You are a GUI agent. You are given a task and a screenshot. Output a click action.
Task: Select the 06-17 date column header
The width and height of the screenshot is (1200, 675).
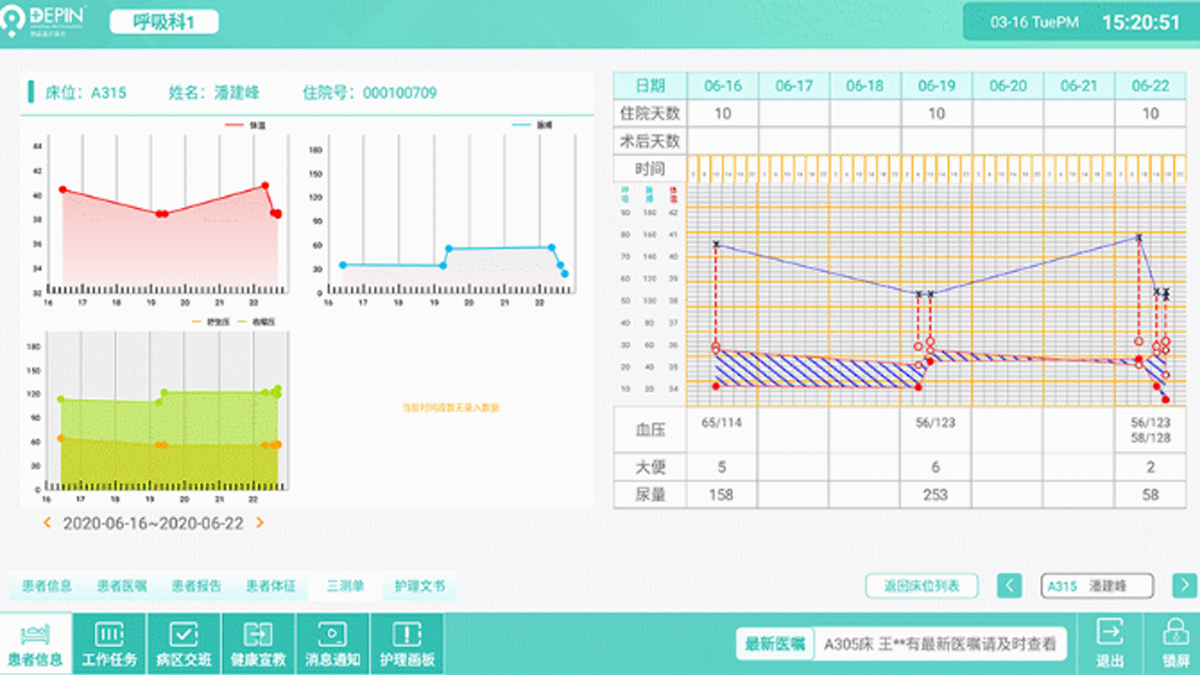[x=794, y=86]
